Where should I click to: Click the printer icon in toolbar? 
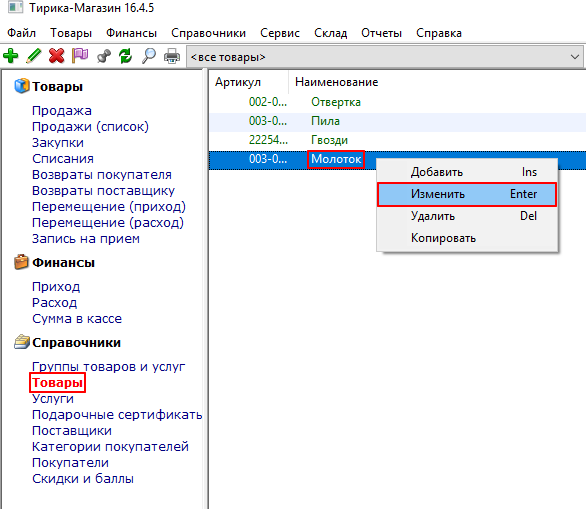[172, 56]
